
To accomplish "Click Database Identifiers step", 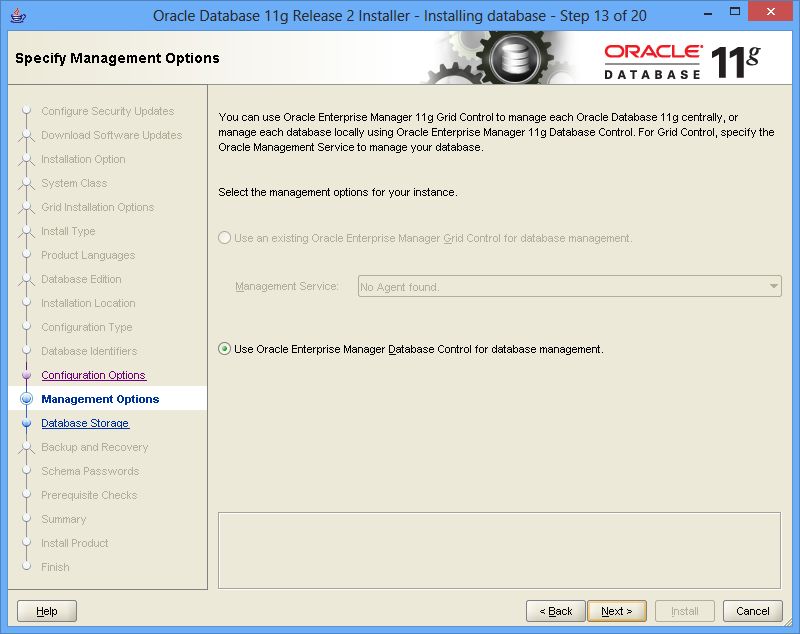I will pos(89,350).
